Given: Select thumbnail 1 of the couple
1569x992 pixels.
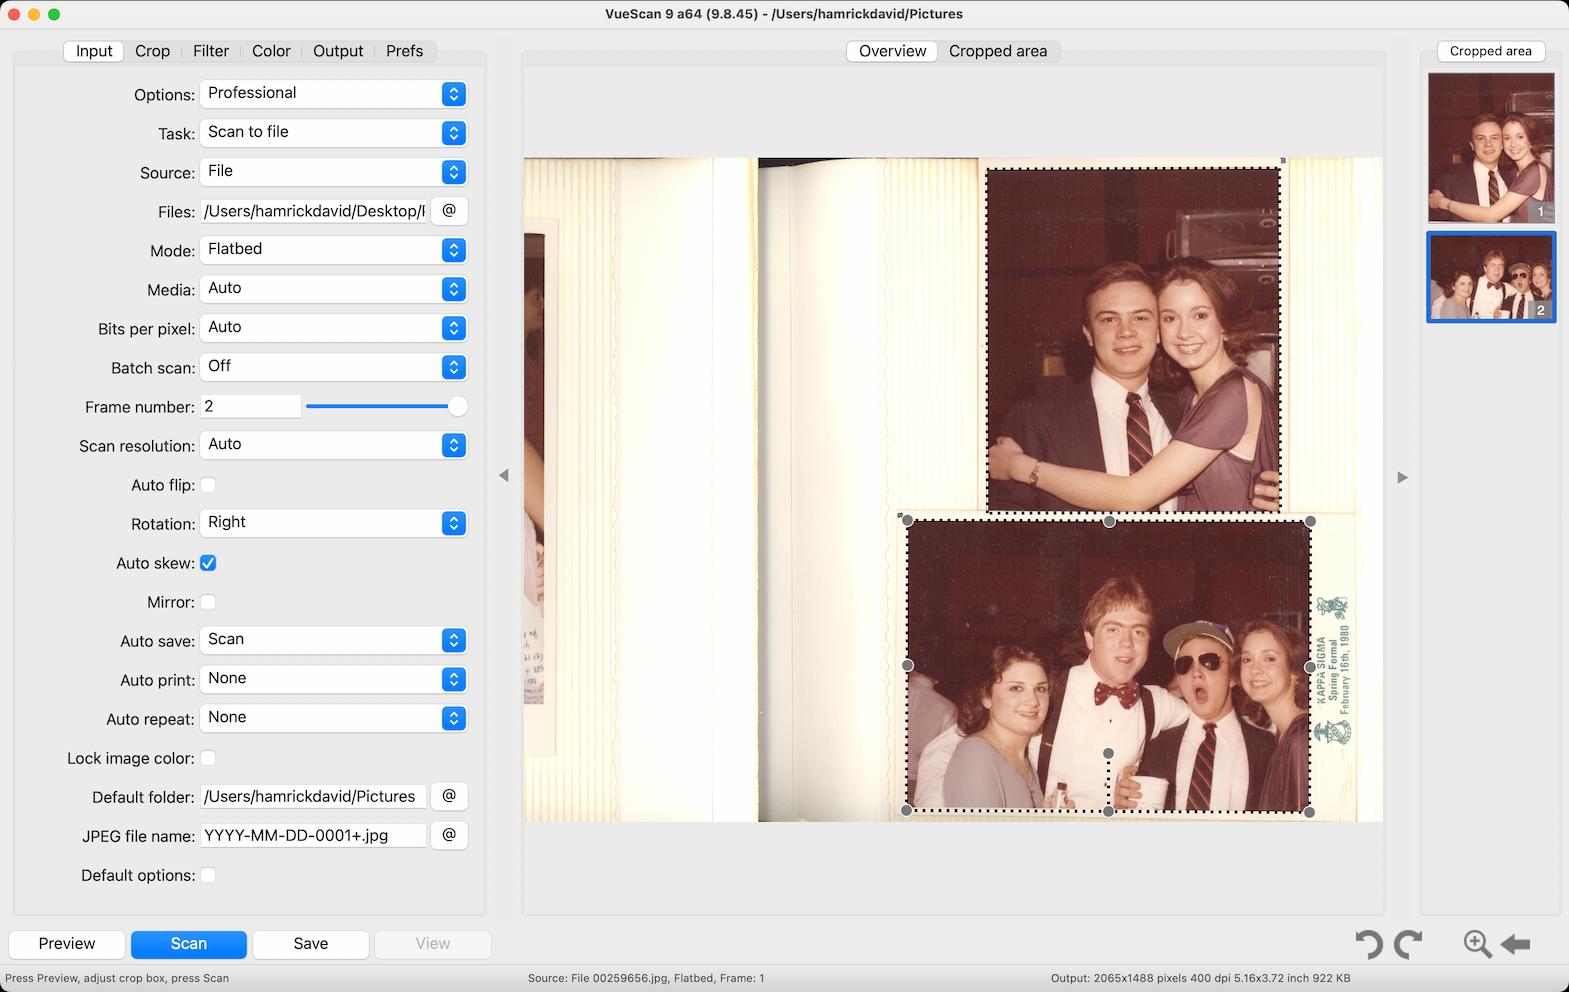Looking at the screenshot, I should [1491, 147].
